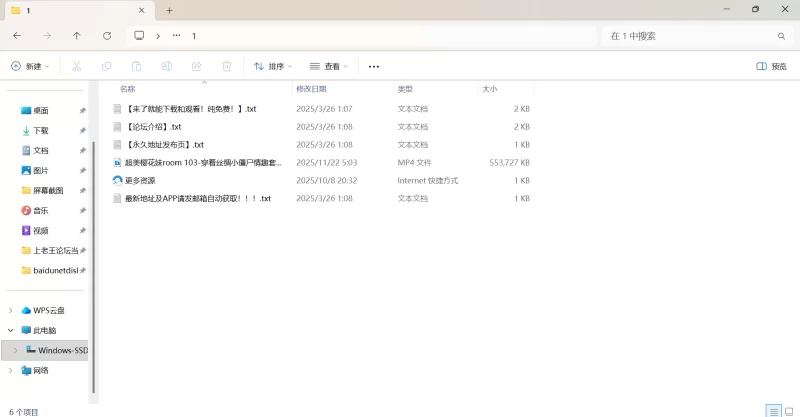Click the Rename icon in toolbar
This screenshot has width=800, height=417.
[167, 66]
